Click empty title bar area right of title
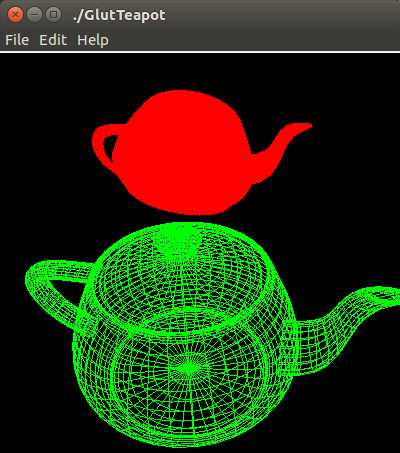Viewport: 400px width, 453px height. (282, 15)
